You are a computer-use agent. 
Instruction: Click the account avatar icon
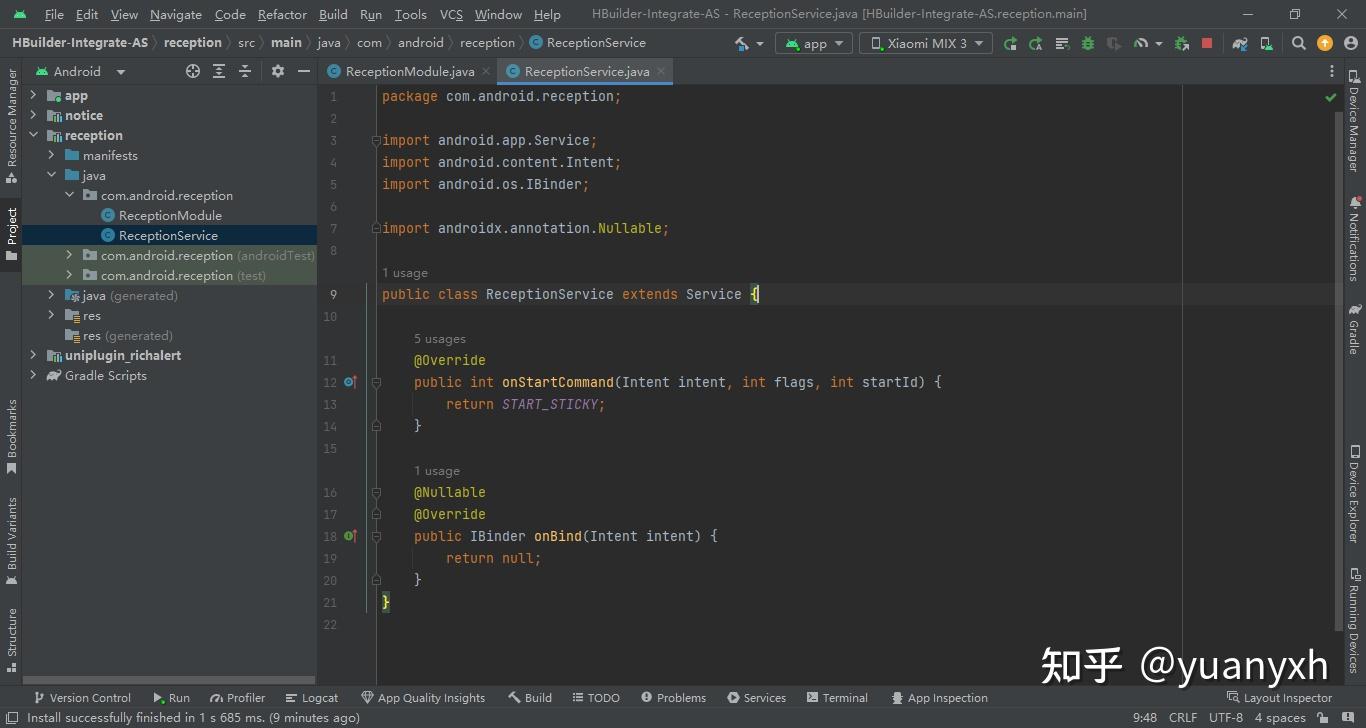pos(1349,43)
